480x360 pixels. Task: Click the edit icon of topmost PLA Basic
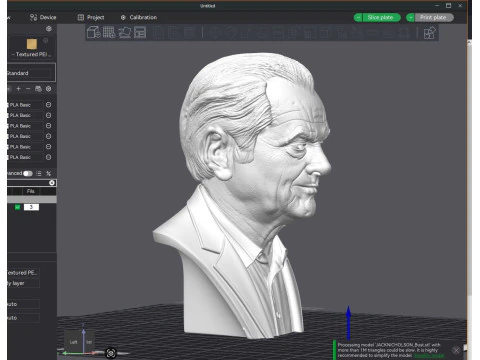[x=48, y=105]
